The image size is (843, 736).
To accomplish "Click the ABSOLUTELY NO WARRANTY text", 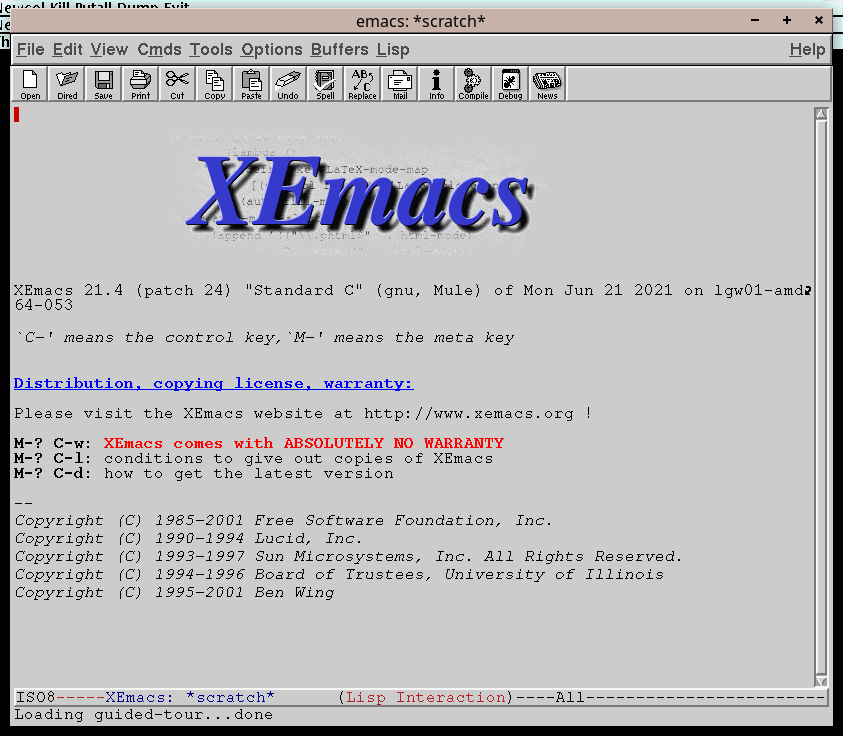I will [394, 444].
